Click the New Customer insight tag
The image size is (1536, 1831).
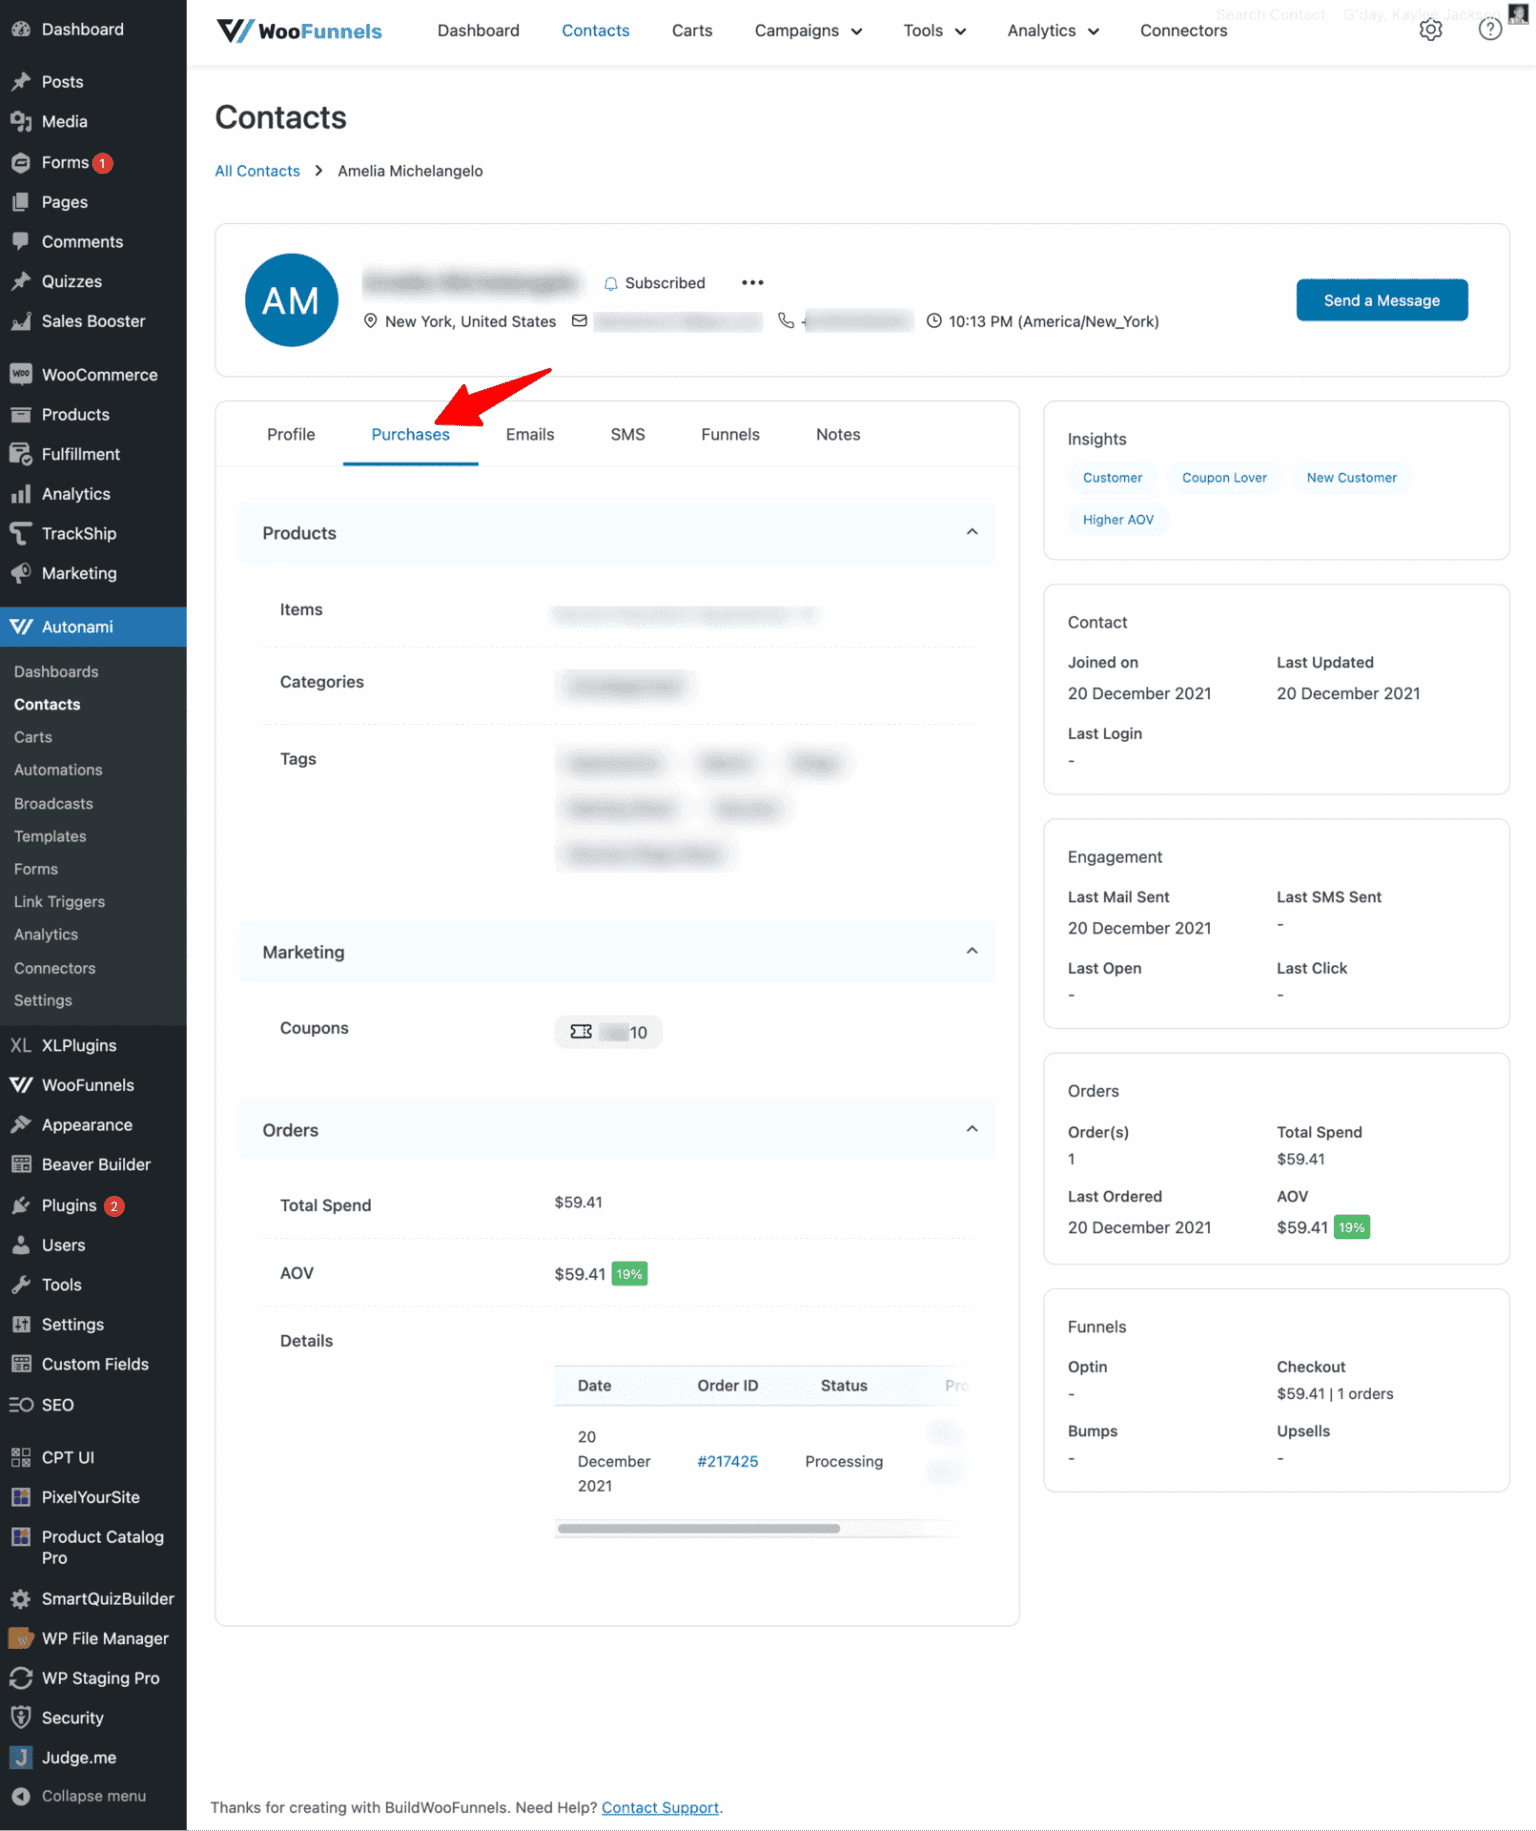1351,478
